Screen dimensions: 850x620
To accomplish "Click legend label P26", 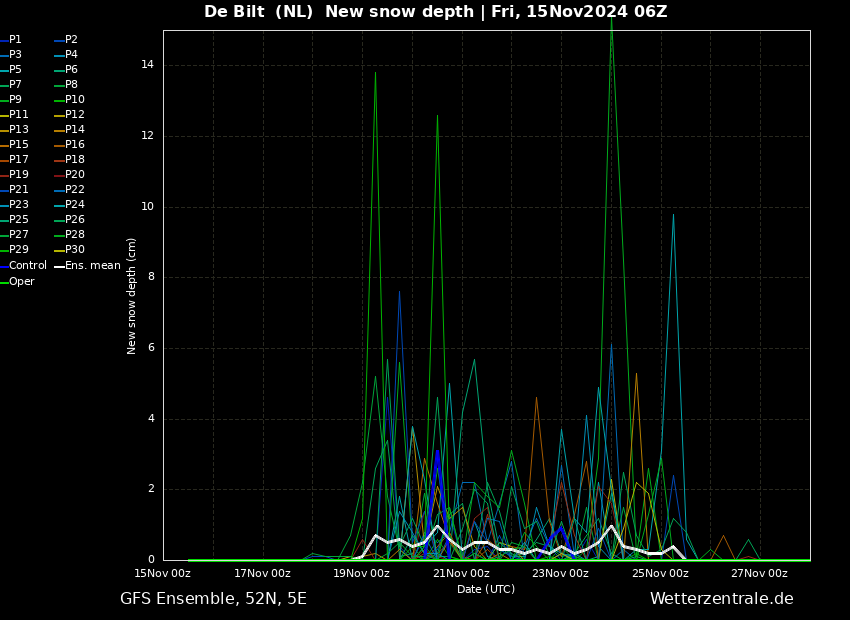I will click(75, 219).
